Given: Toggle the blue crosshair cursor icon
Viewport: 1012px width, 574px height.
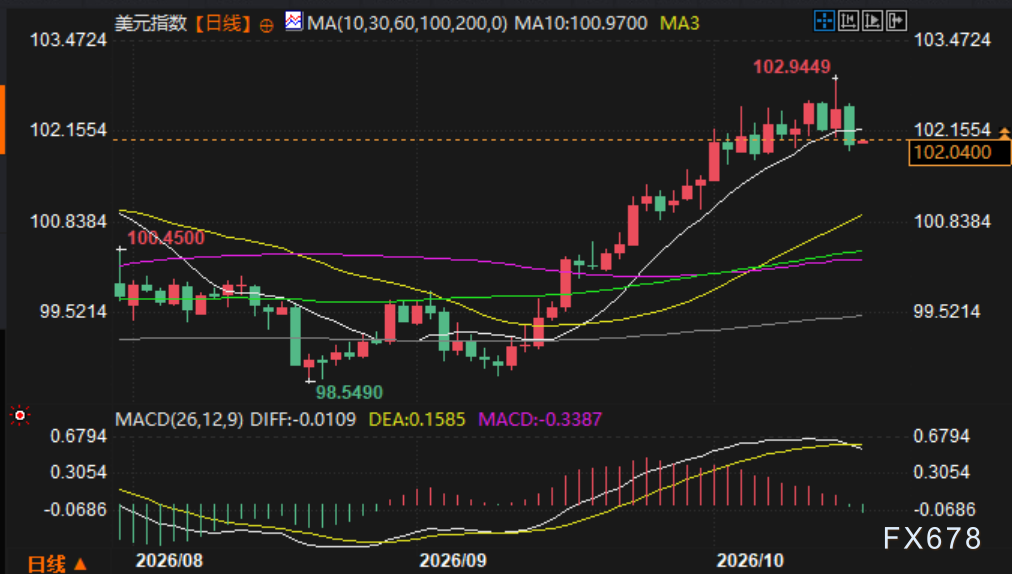Looking at the screenshot, I should coord(824,21).
